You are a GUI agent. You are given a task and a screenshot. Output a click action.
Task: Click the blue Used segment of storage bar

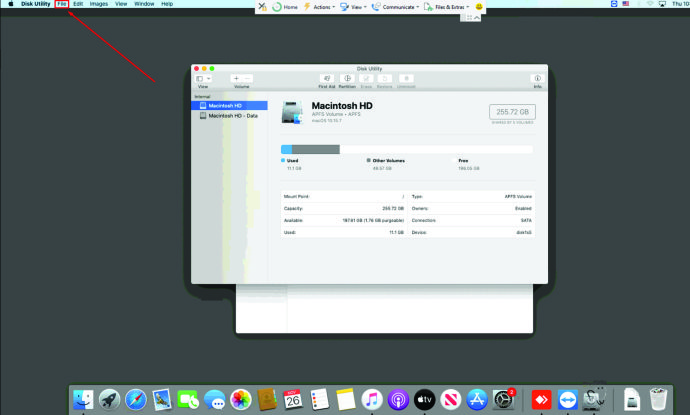click(286, 150)
